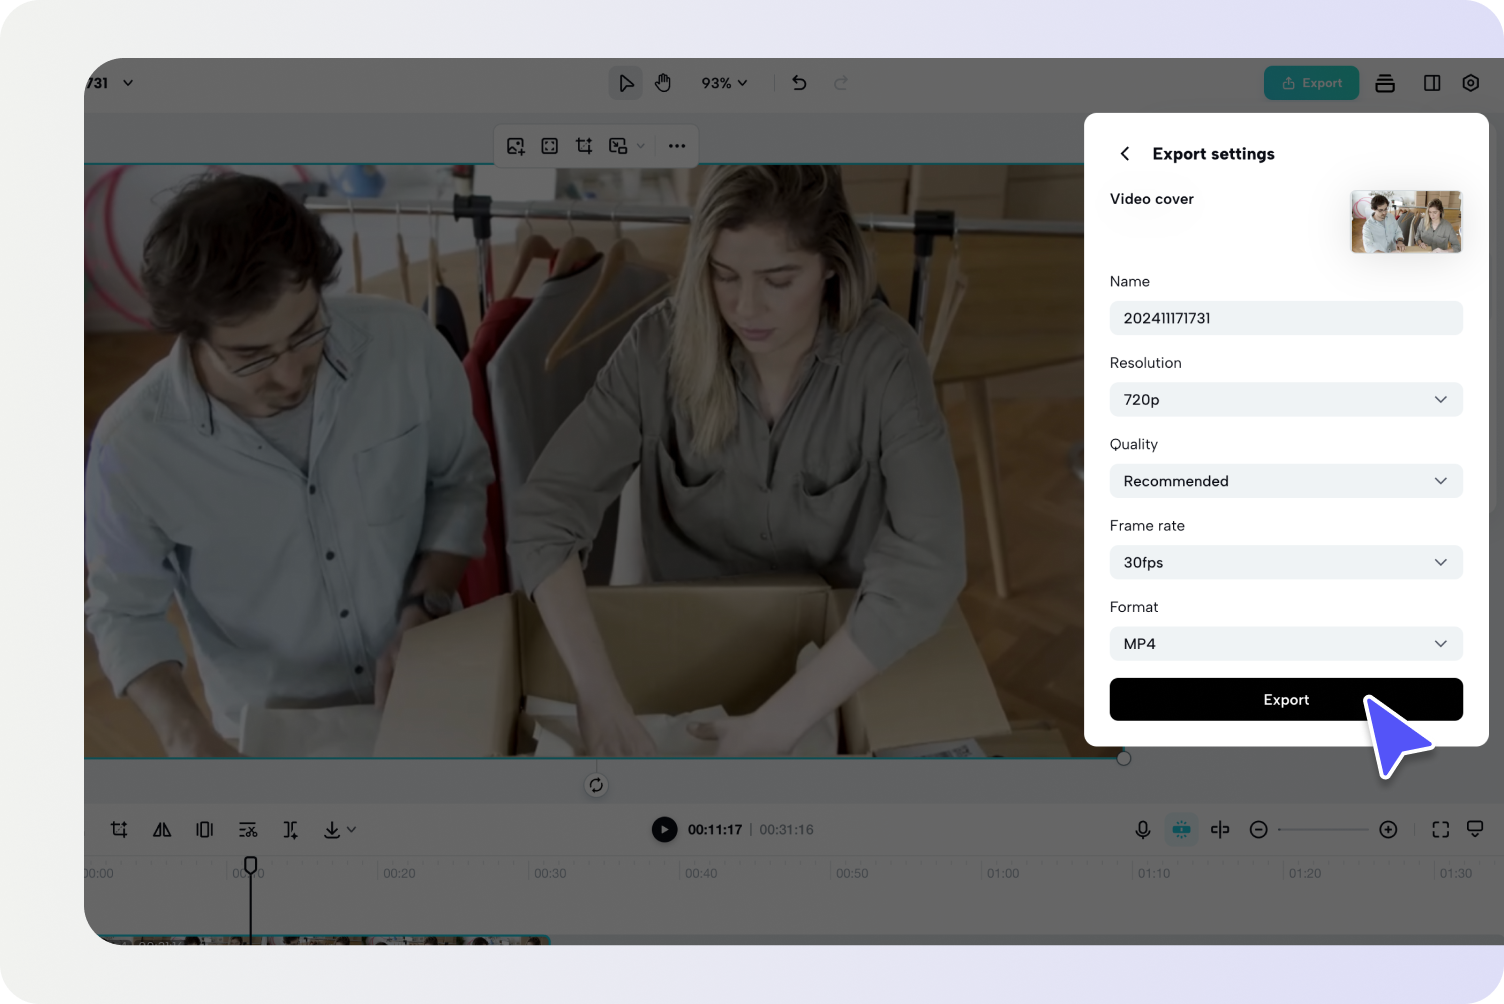This screenshot has width=1504, height=1004.
Task: Open the three-dot more options menu
Action: tap(677, 145)
